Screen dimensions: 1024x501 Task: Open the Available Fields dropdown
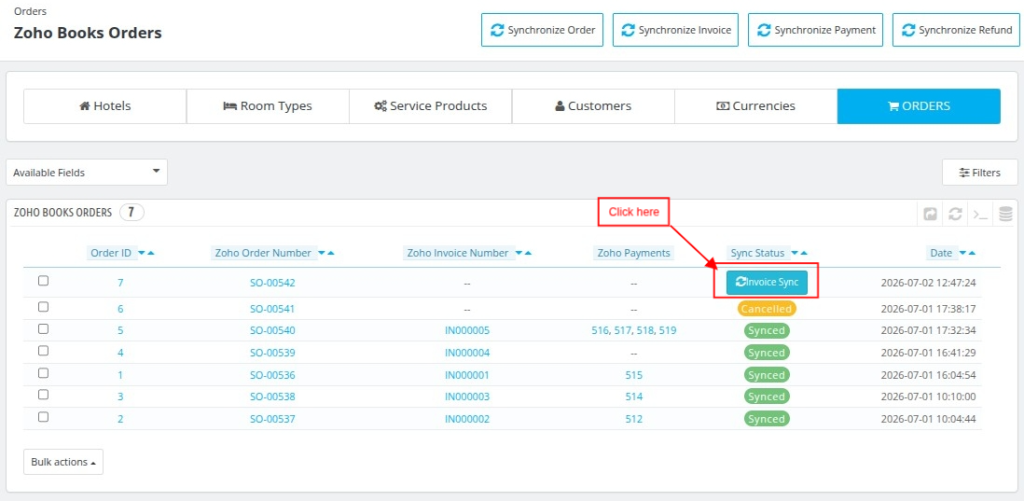[87, 172]
